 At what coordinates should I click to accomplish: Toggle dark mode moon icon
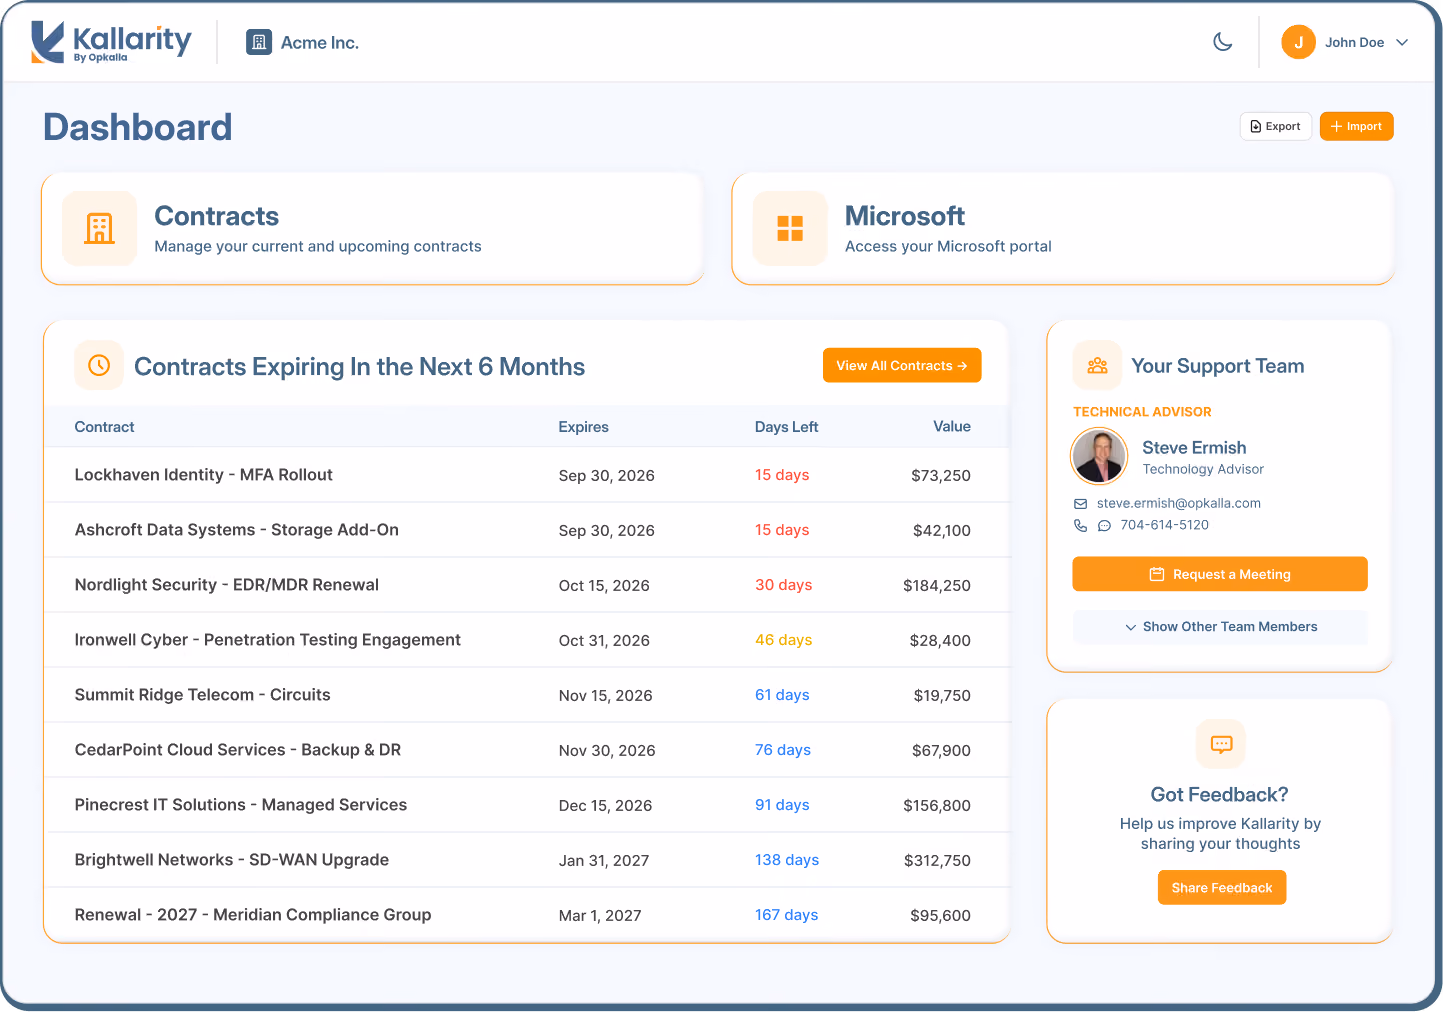pyautogui.click(x=1222, y=42)
